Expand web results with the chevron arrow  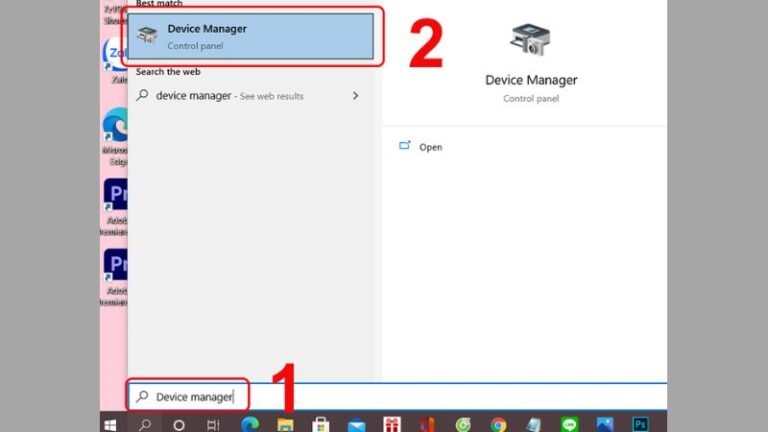(355, 96)
